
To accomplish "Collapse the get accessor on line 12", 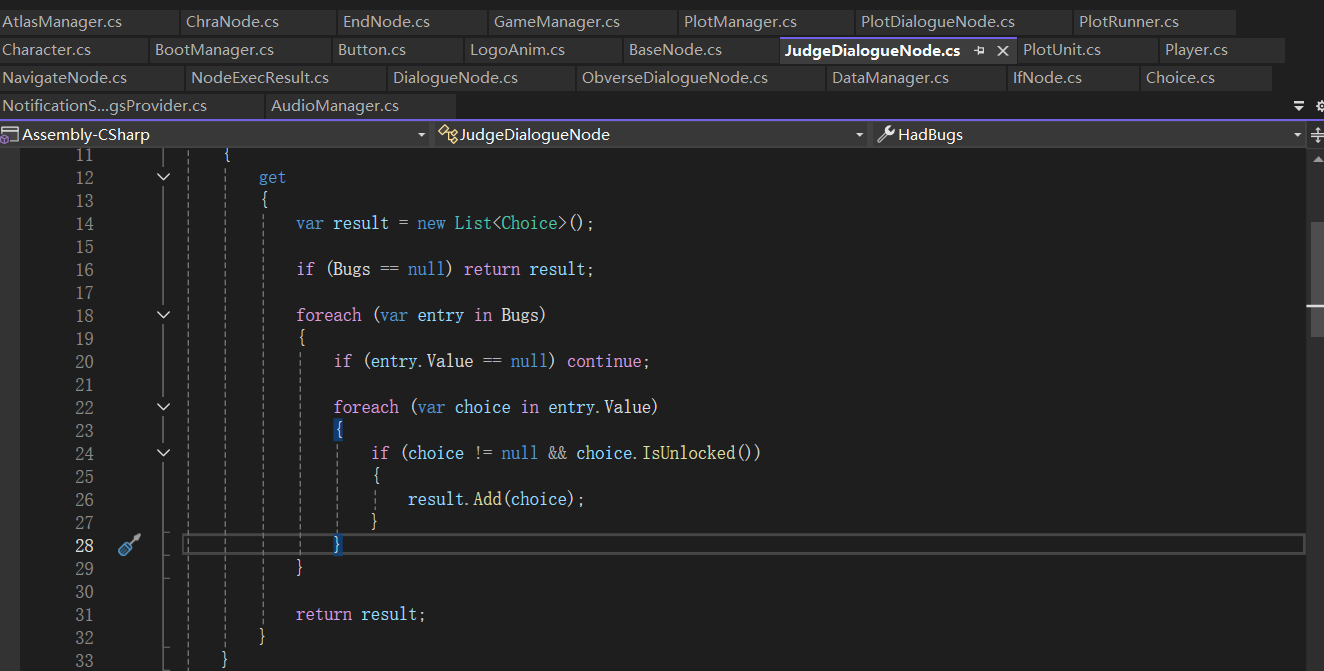I will coord(164,177).
